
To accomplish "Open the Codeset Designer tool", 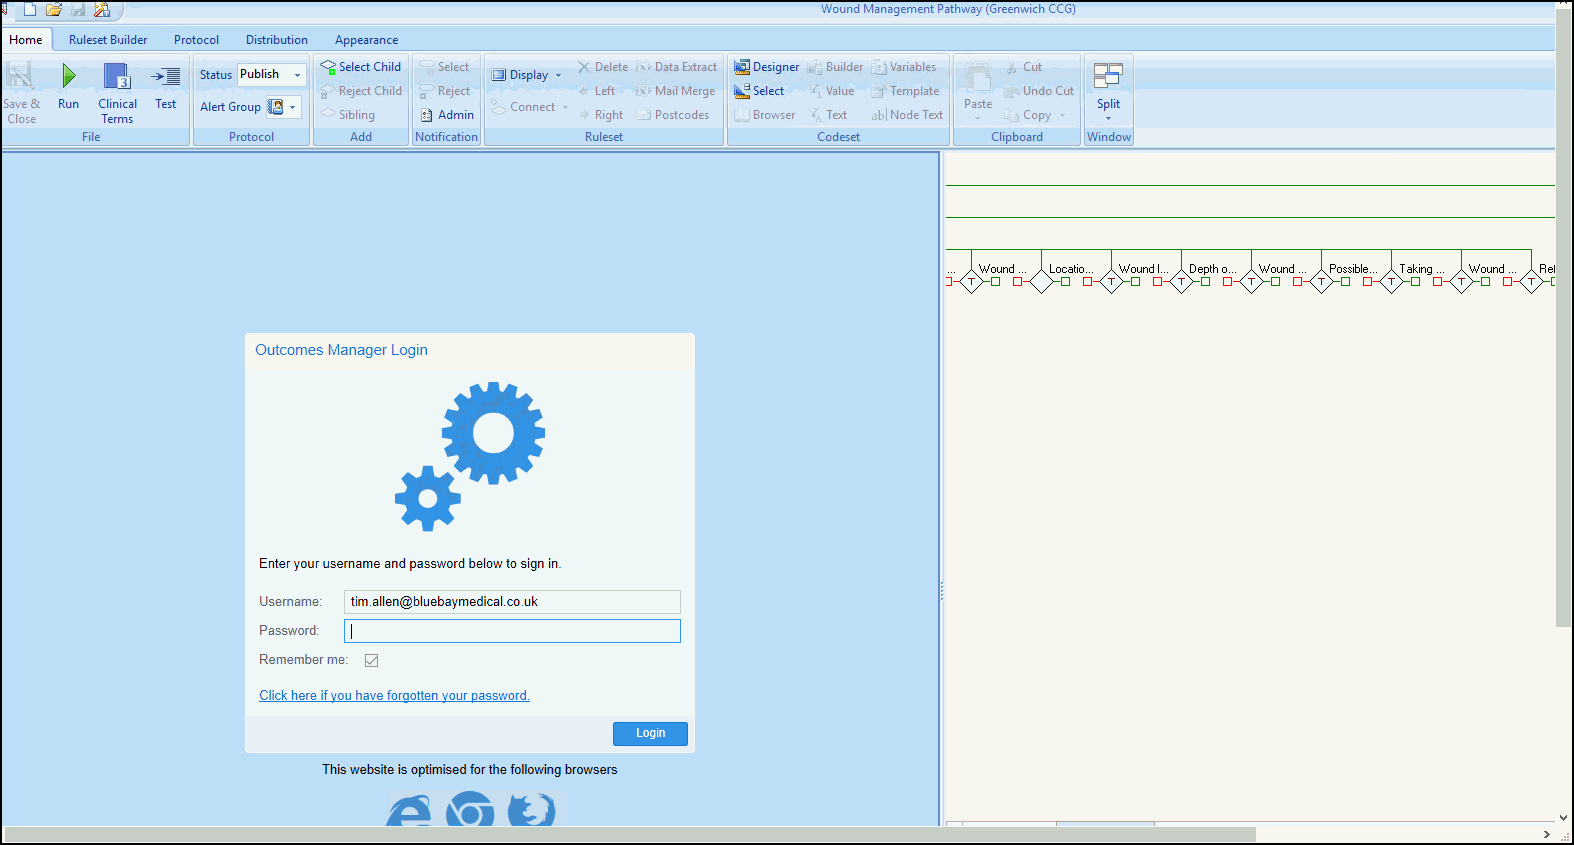I will tap(742, 67).
